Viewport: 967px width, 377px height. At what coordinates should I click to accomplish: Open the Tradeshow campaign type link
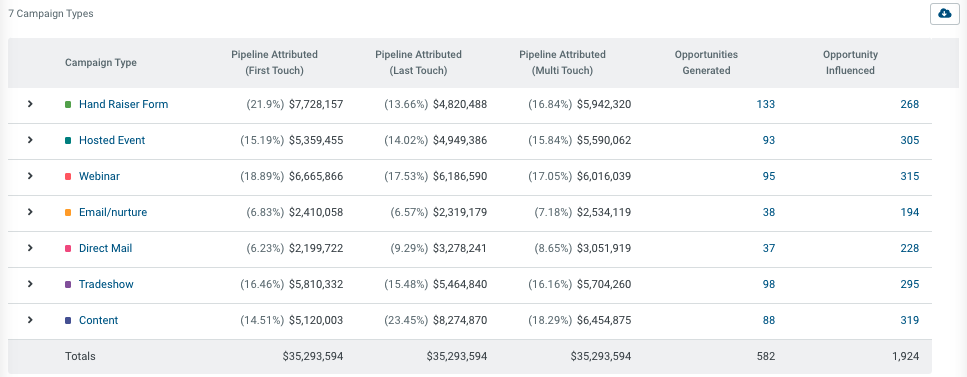click(x=106, y=284)
